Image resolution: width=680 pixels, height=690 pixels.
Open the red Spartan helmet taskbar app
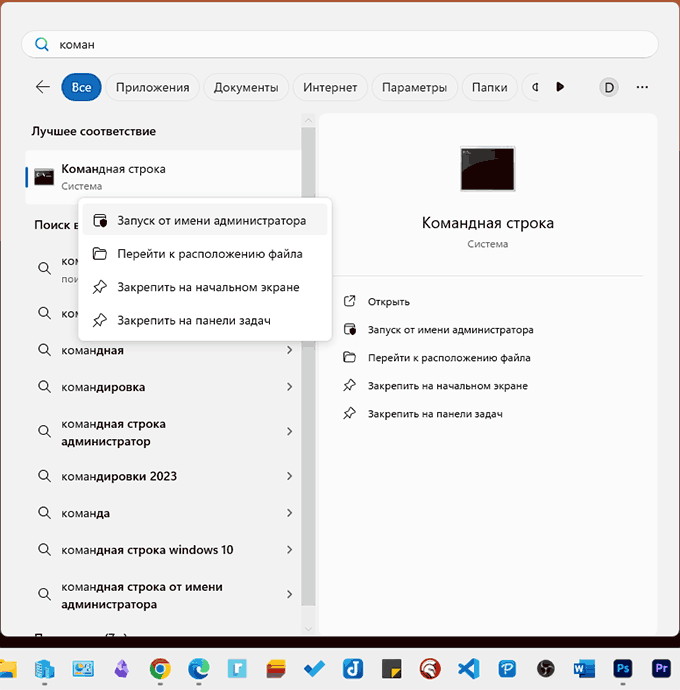[x=430, y=669]
